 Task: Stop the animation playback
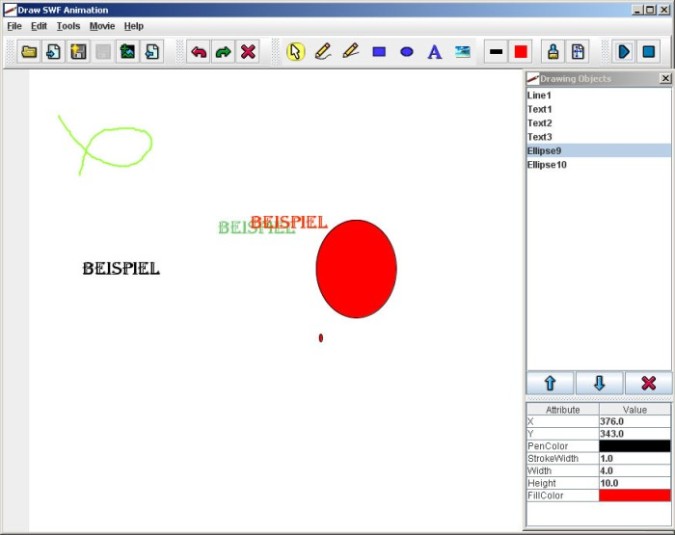(648, 51)
